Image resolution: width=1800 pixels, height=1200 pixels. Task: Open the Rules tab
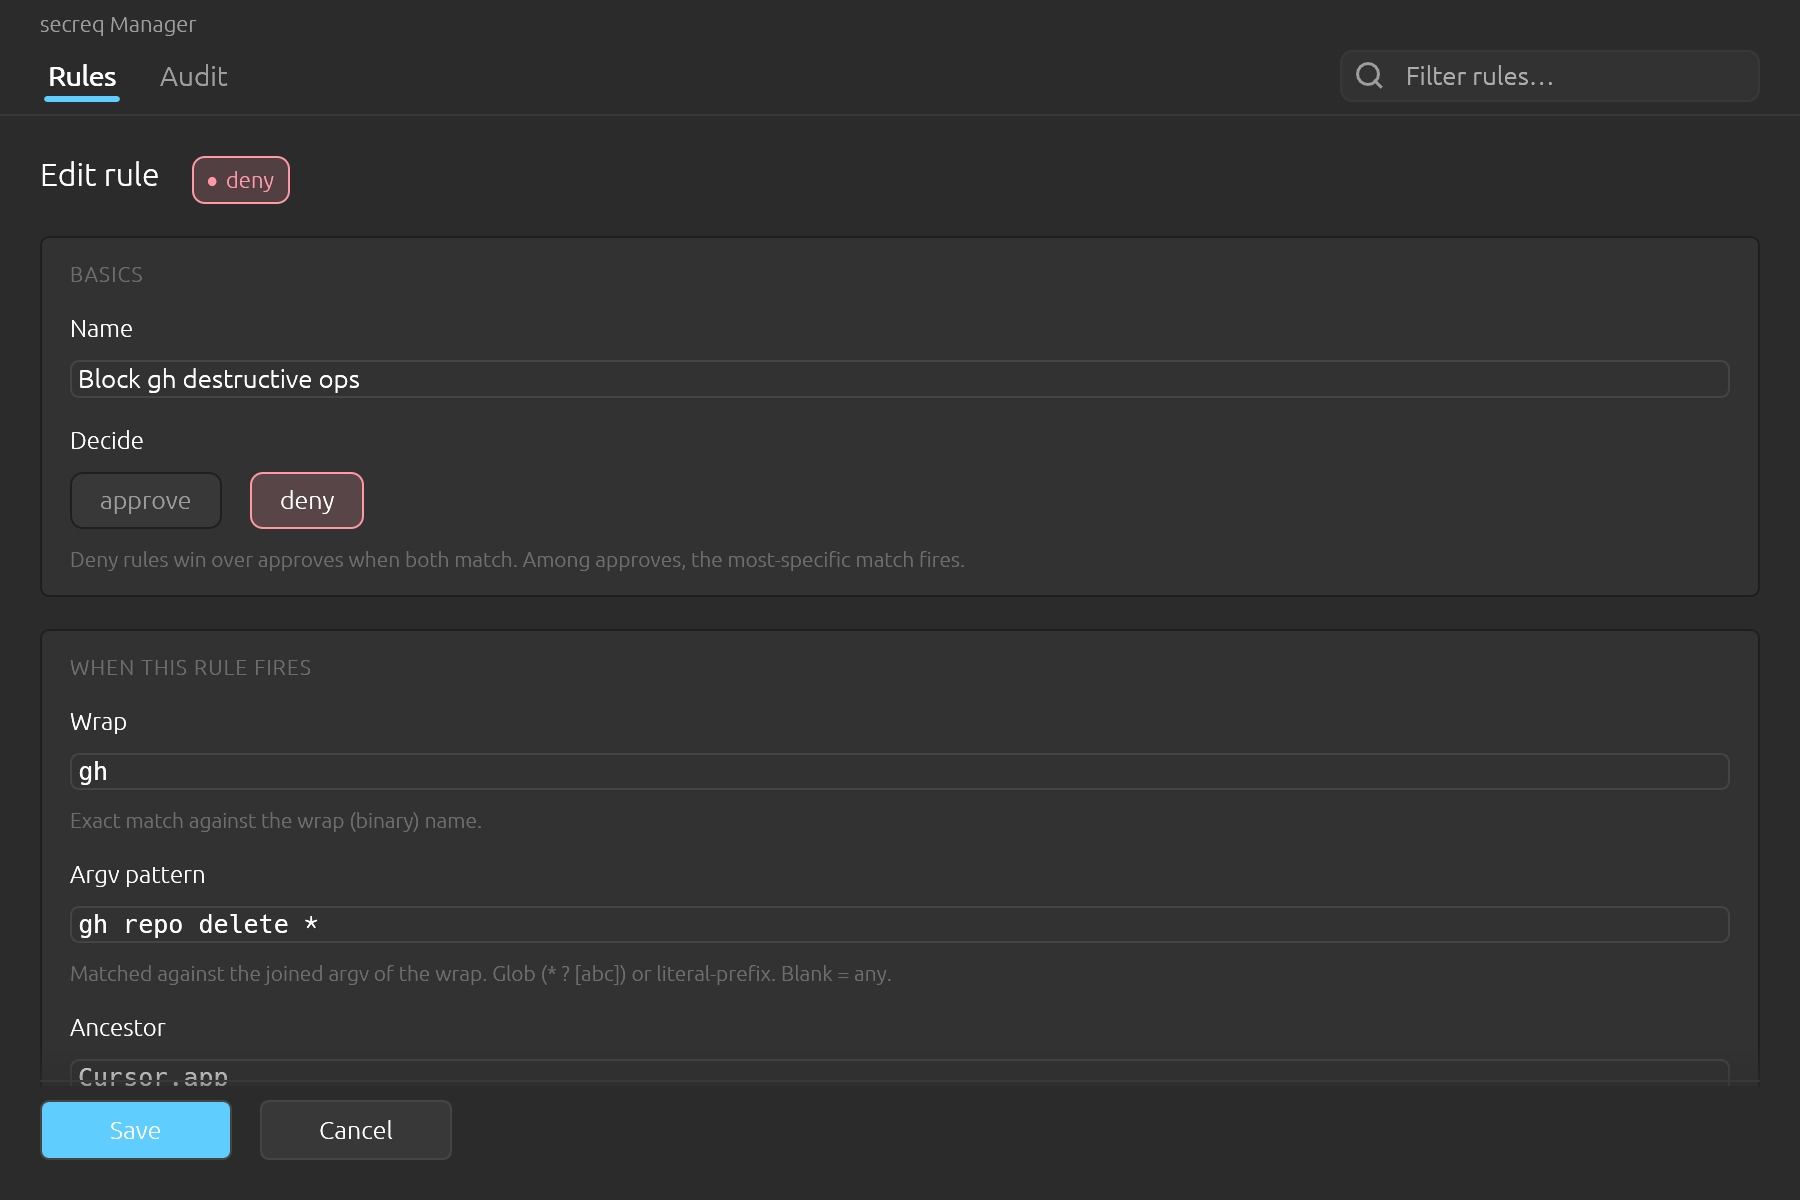point(82,76)
